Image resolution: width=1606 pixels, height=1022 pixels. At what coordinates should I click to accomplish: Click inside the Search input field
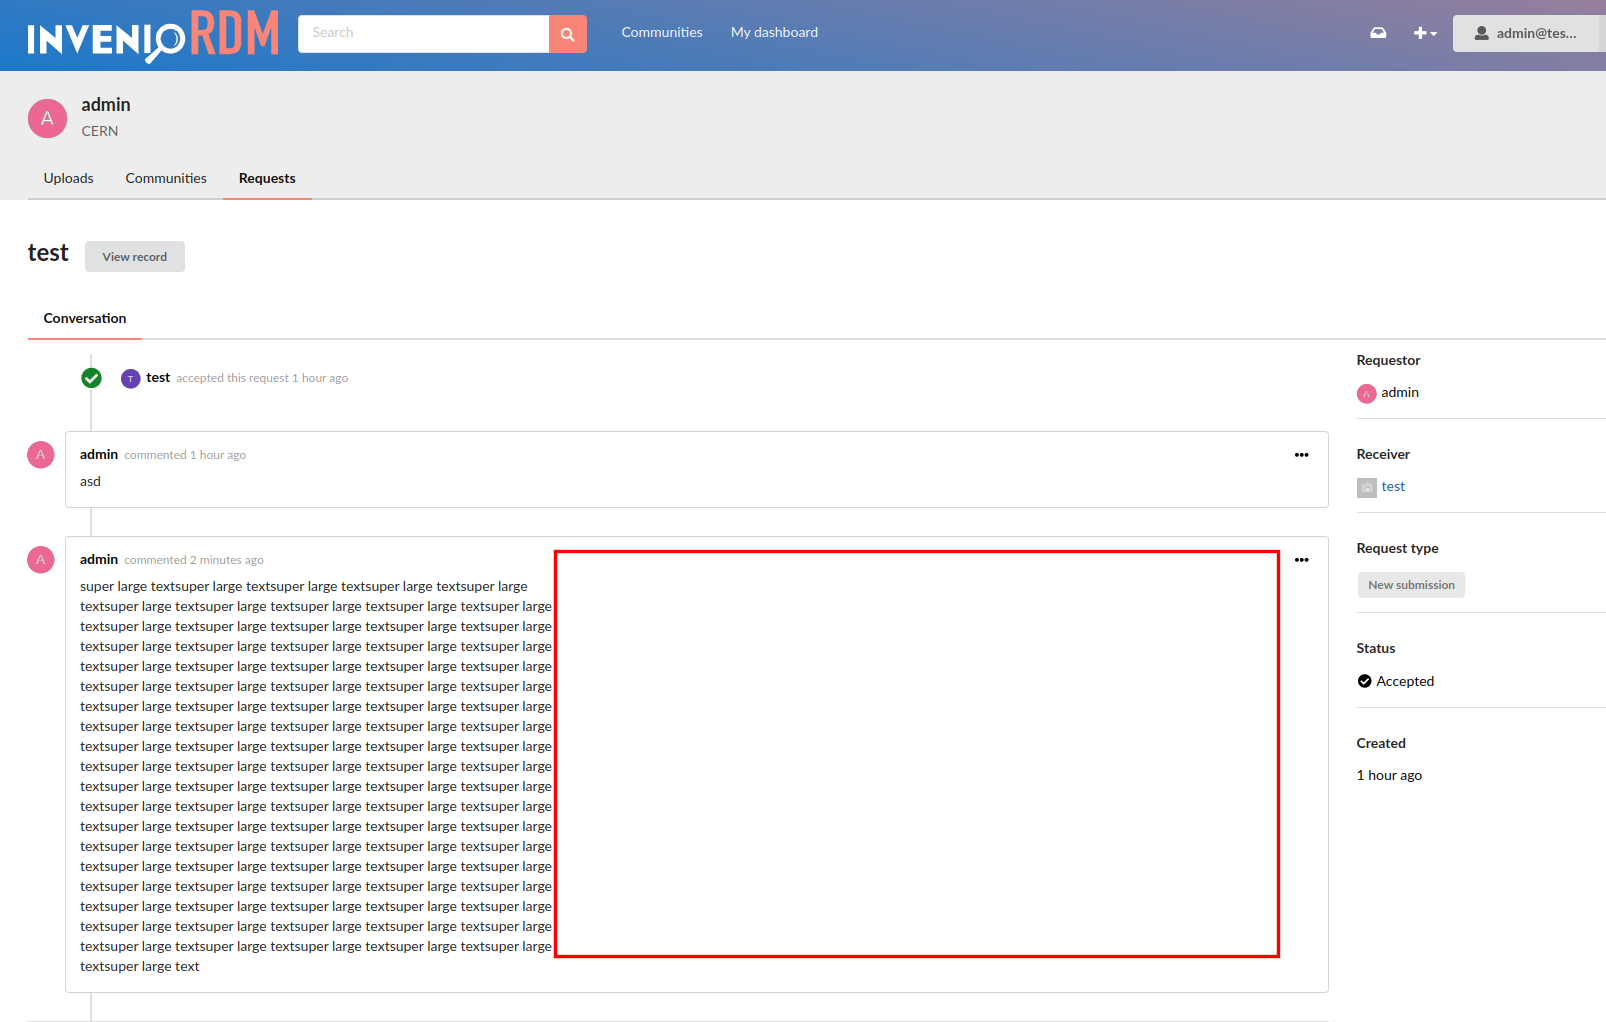(x=420, y=32)
